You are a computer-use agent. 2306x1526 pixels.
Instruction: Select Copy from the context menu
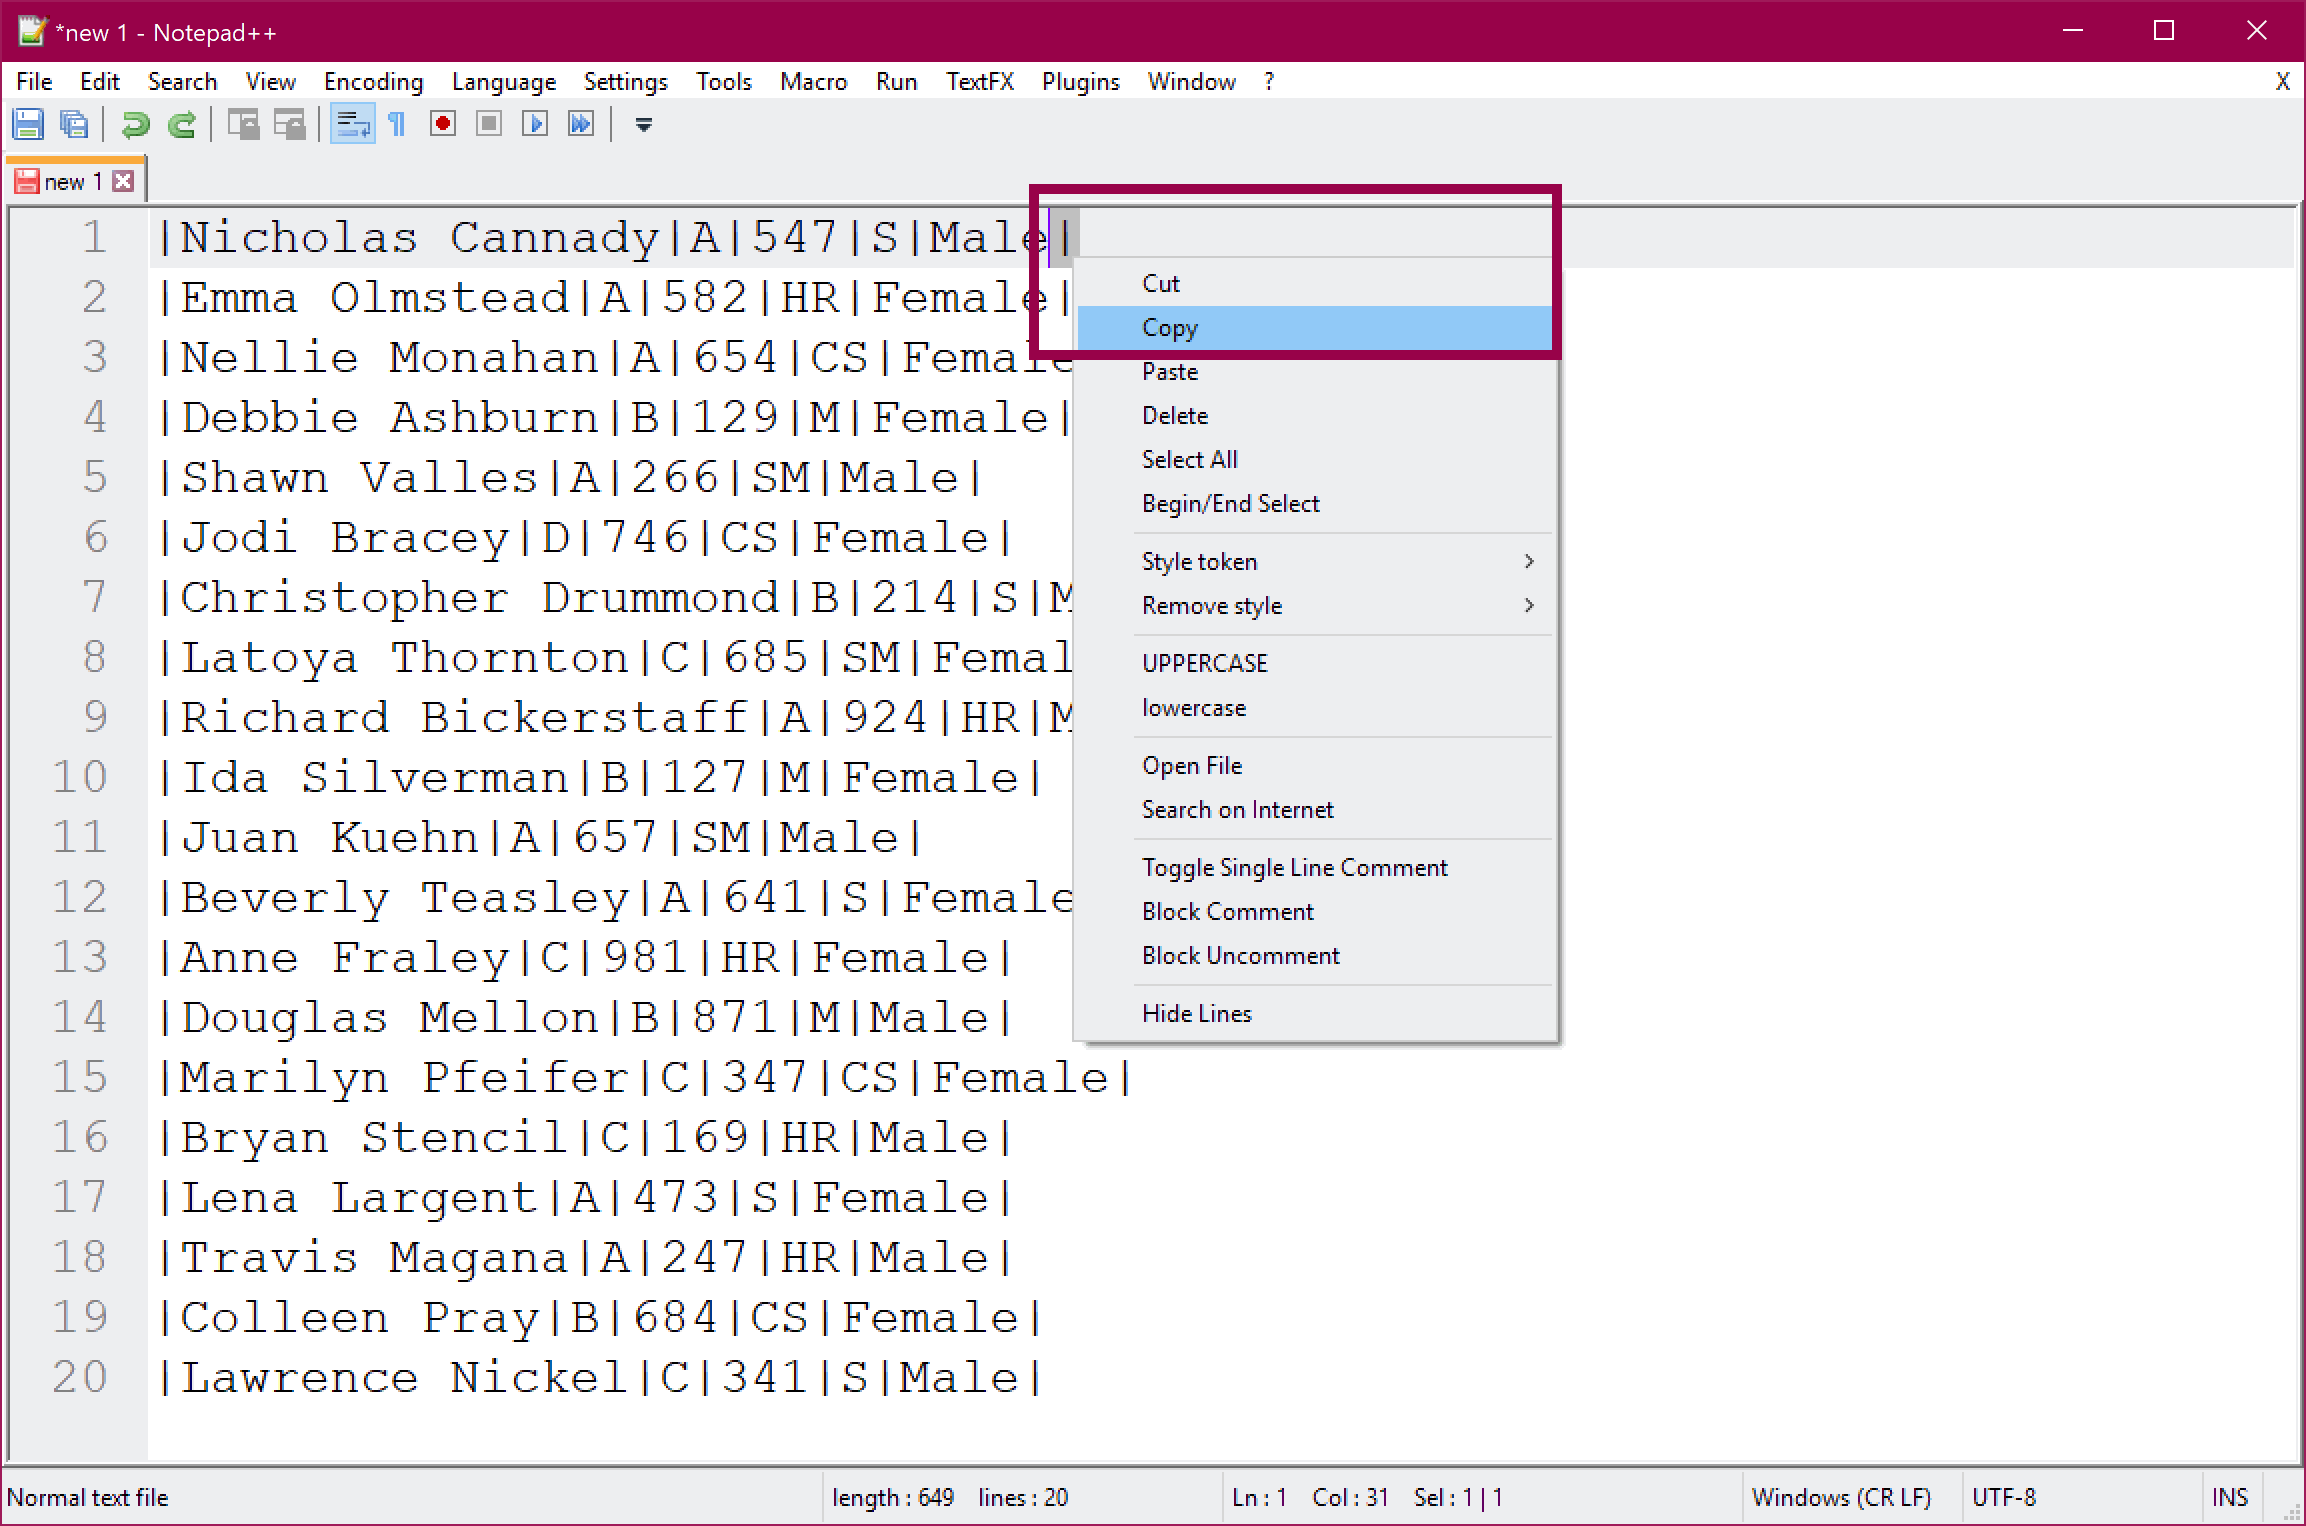[1170, 327]
